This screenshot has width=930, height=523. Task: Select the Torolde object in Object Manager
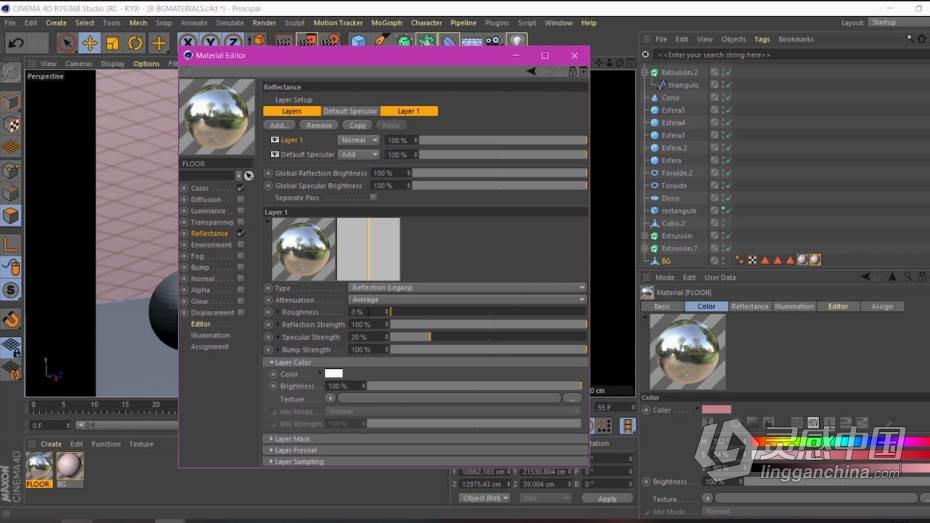click(x=674, y=186)
